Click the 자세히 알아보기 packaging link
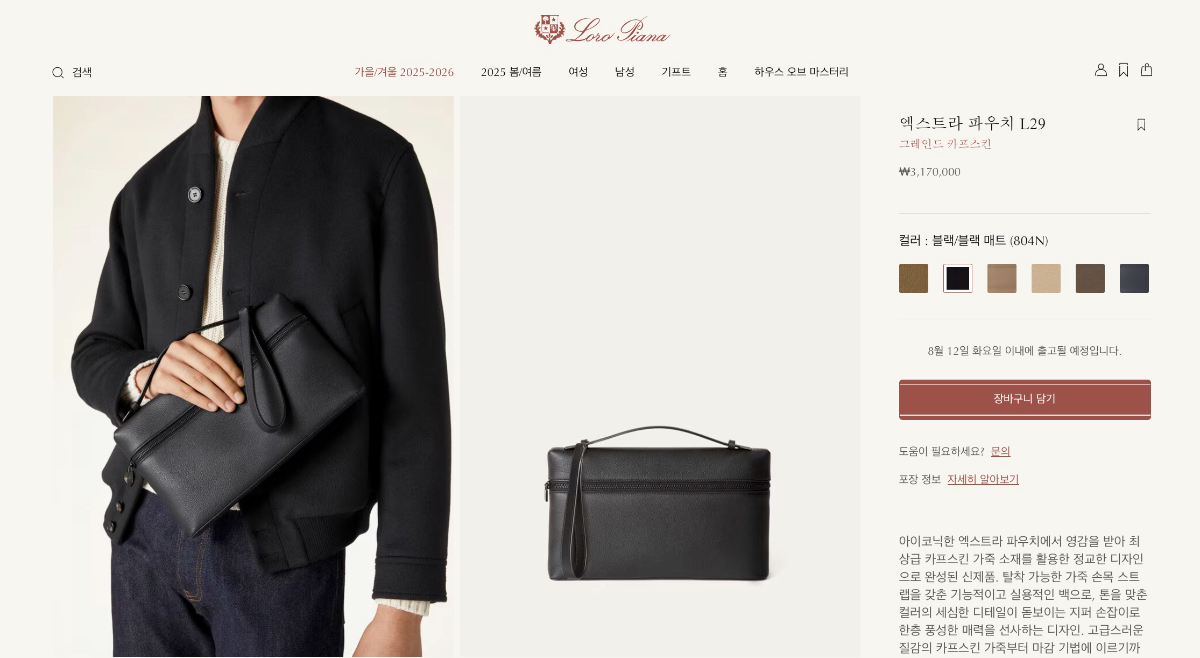This screenshot has height=658, width=1200. 983,480
